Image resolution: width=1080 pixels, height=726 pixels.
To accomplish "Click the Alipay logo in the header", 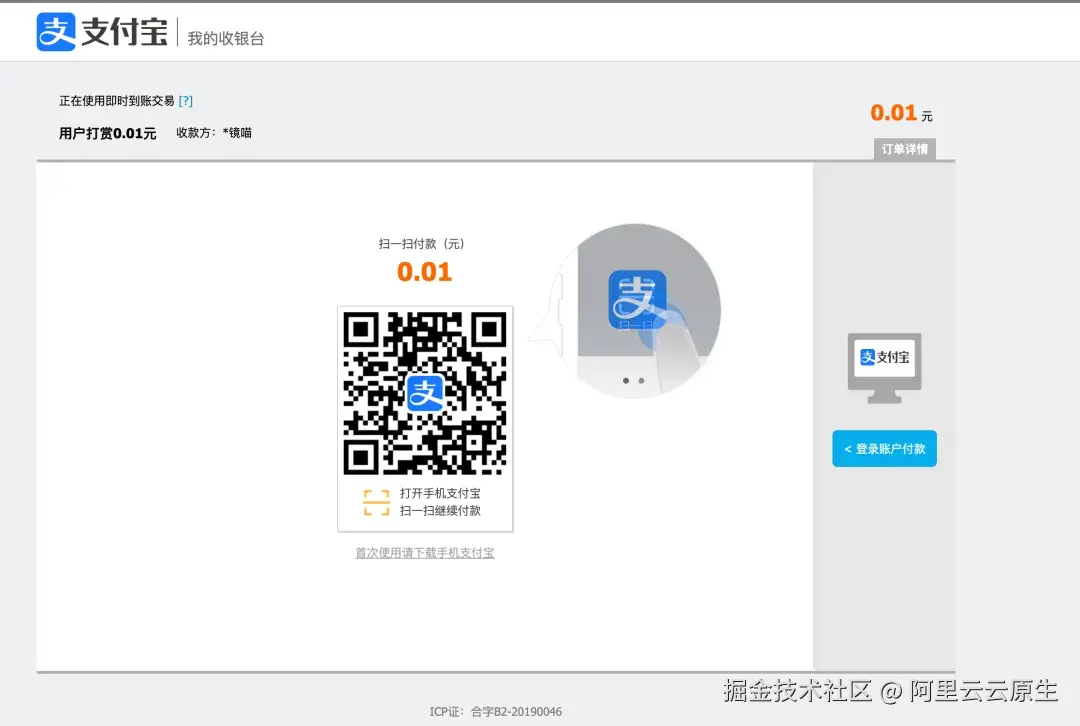I will click(x=102, y=32).
